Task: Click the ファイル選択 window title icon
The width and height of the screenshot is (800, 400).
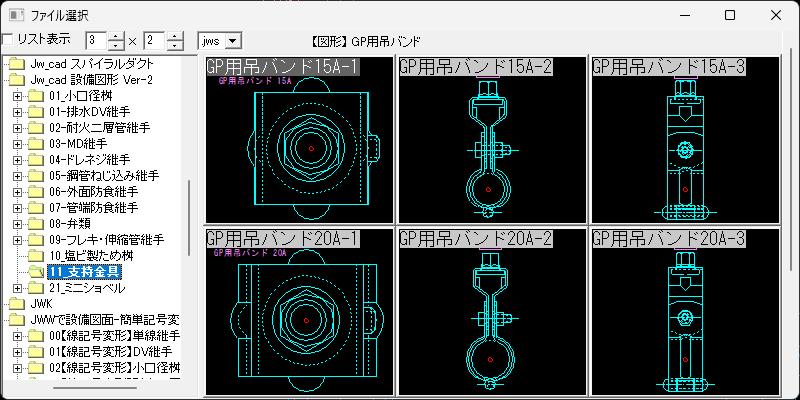Action: 16,15
